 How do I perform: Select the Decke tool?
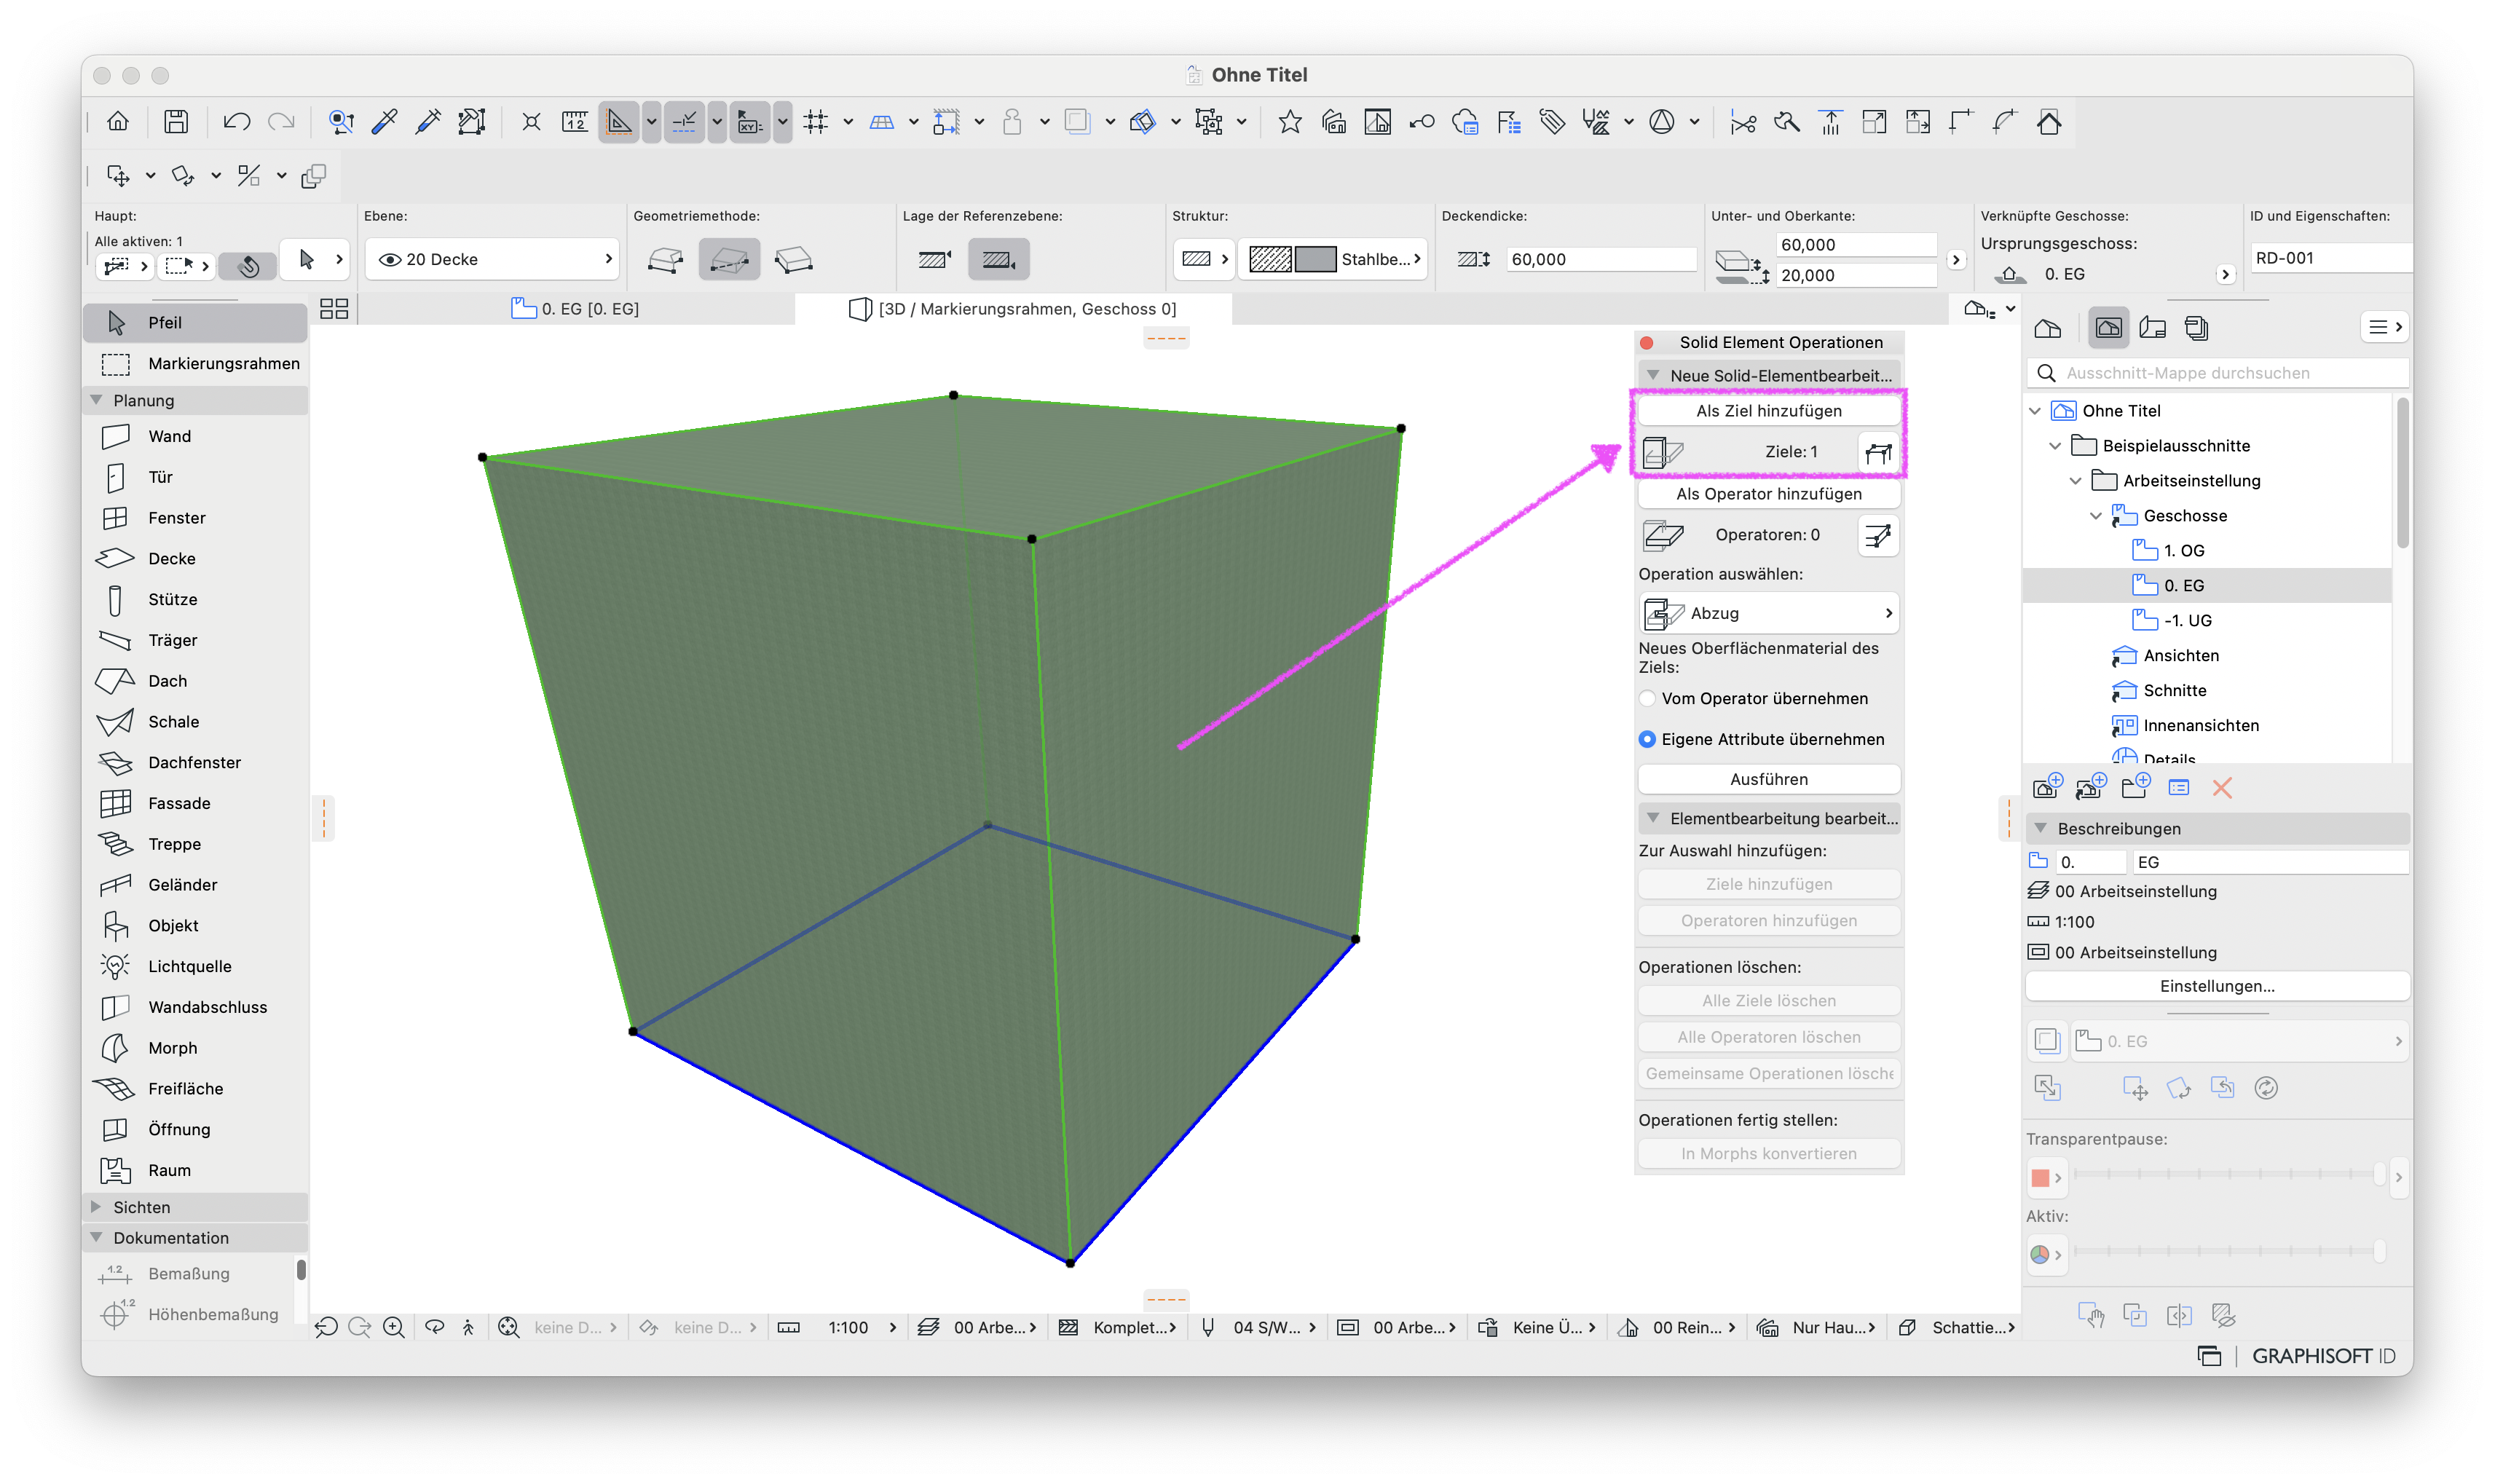pyautogui.click(x=195, y=558)
